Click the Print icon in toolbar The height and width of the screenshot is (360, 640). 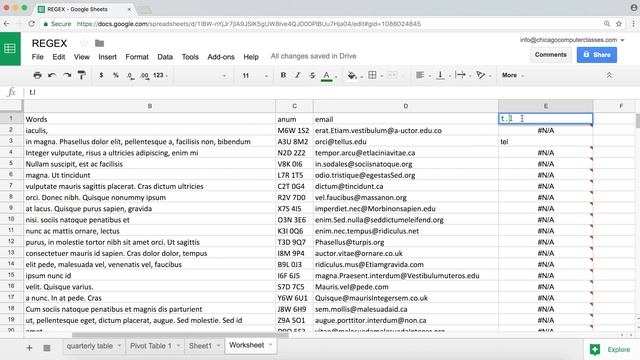click(37, 75)
